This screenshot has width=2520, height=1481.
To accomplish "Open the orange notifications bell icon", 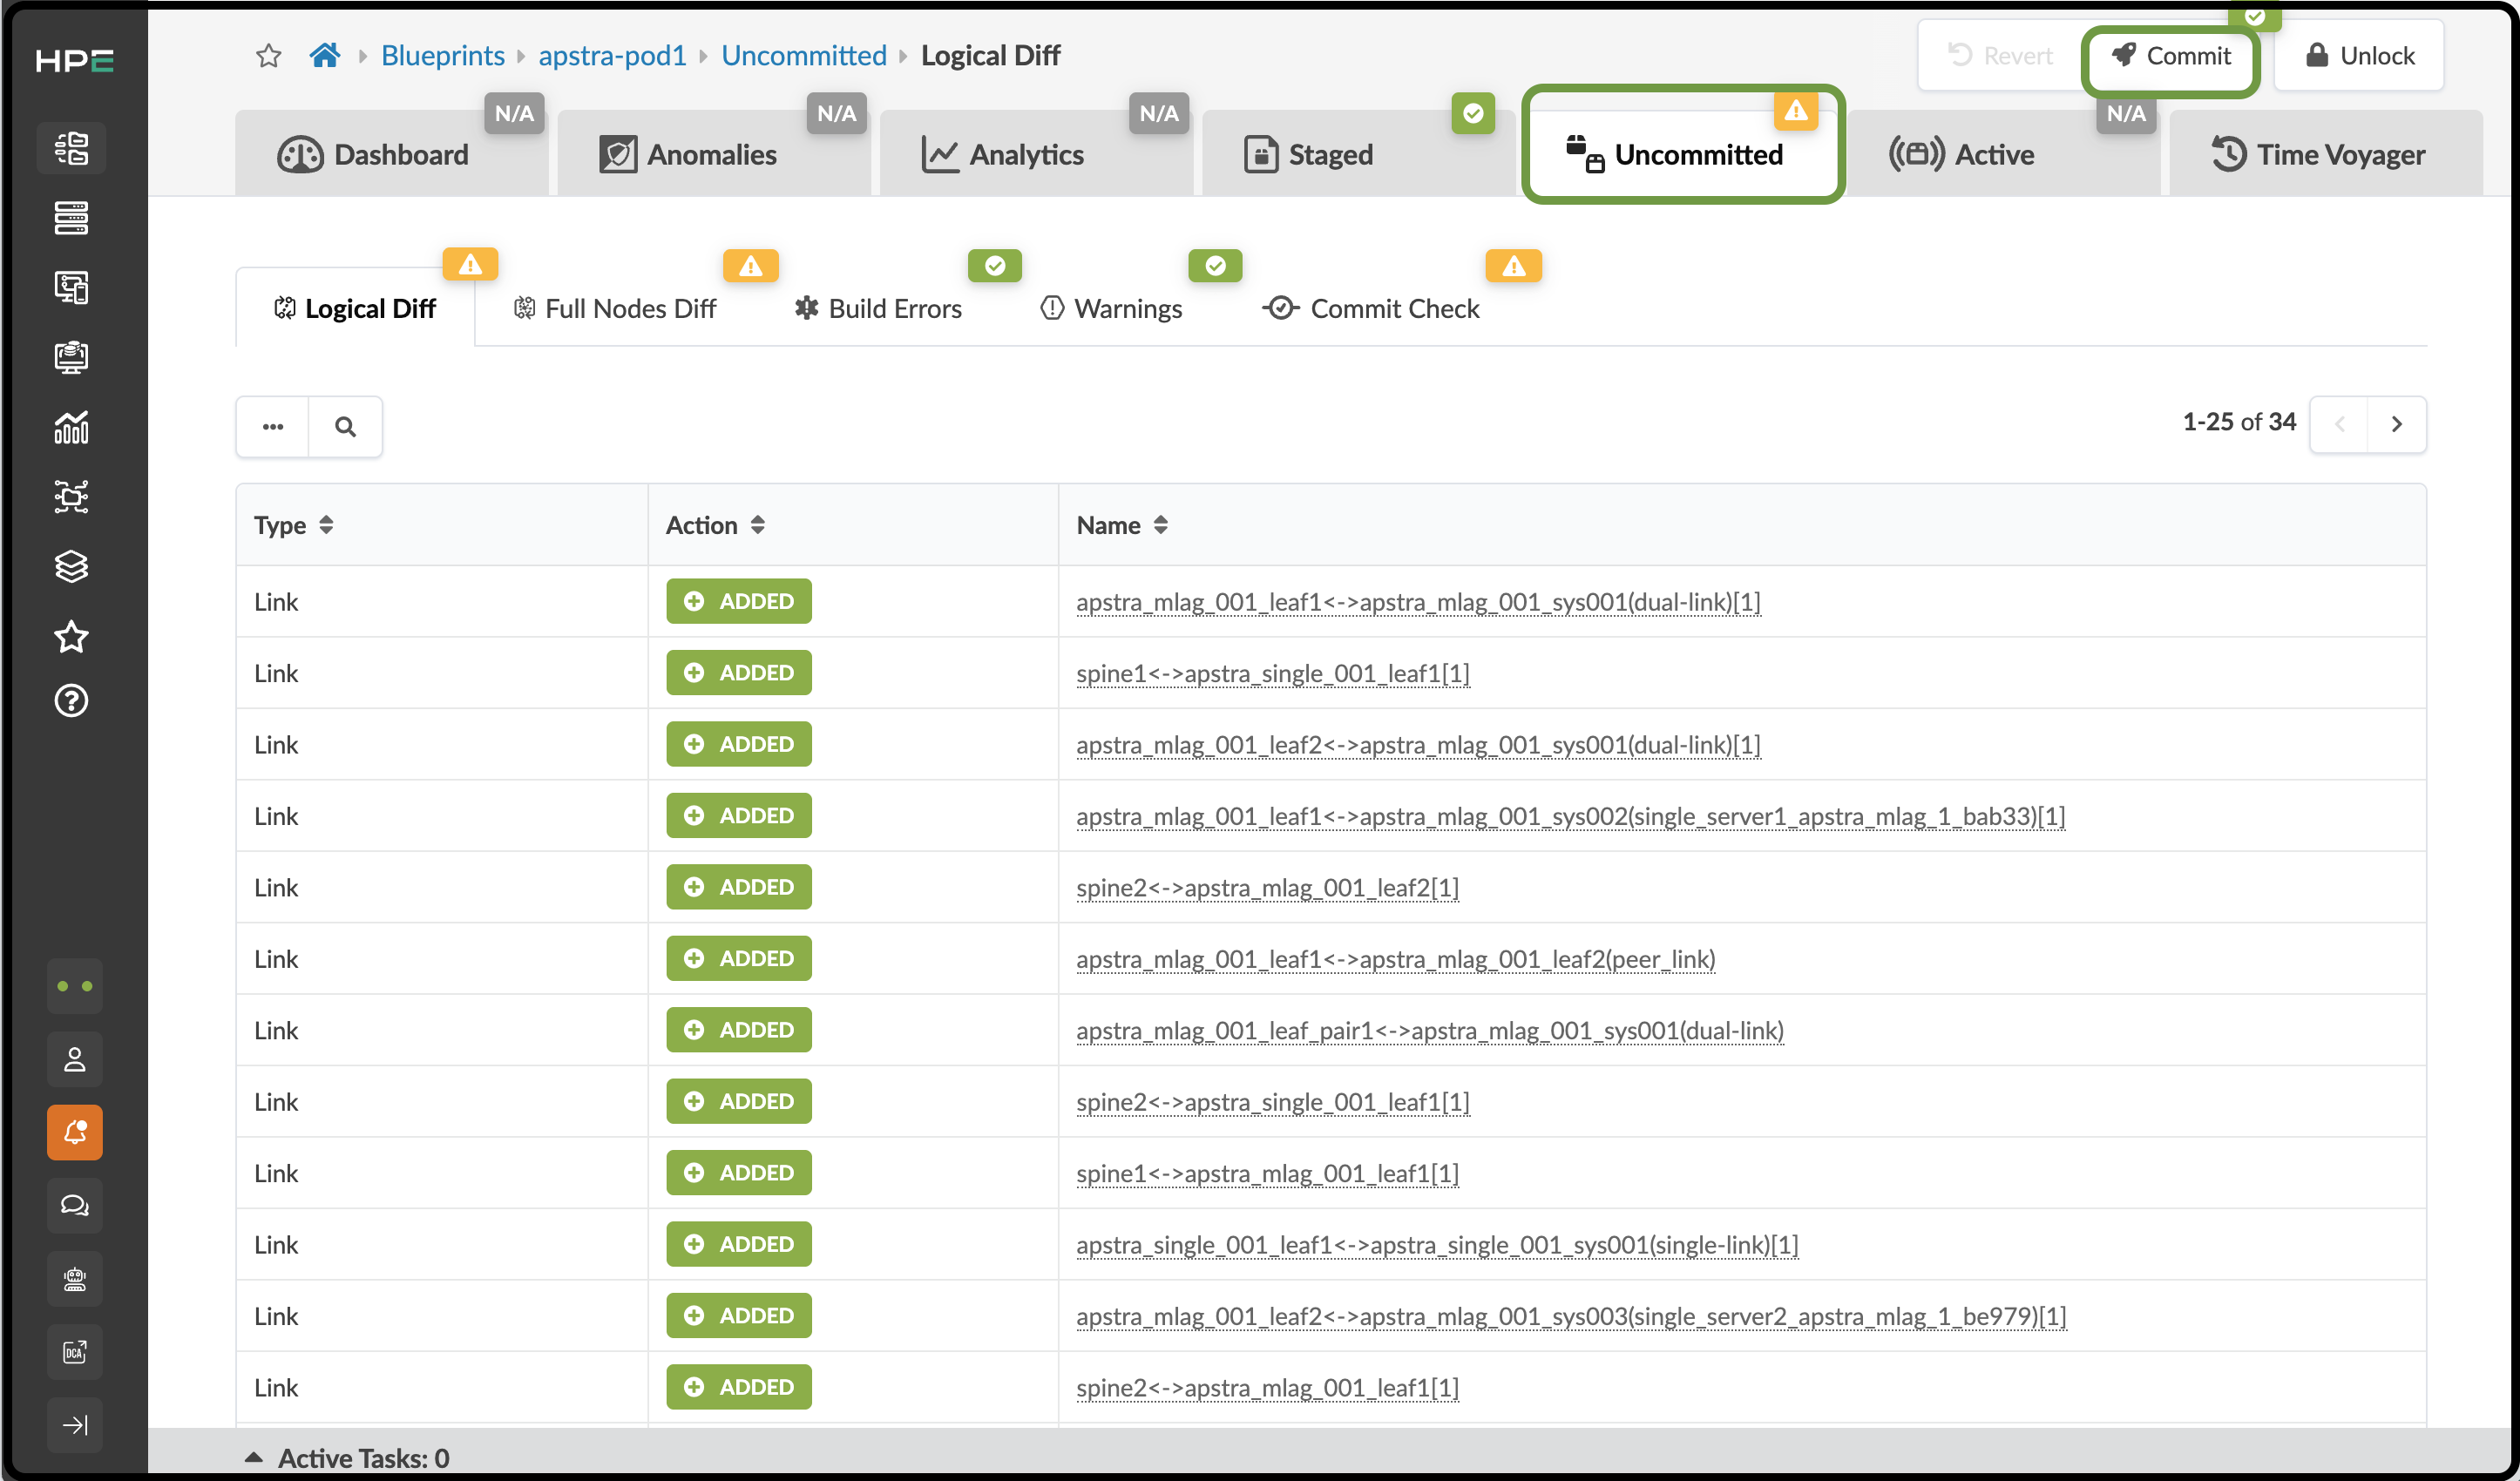I will tap(74, 1132).
